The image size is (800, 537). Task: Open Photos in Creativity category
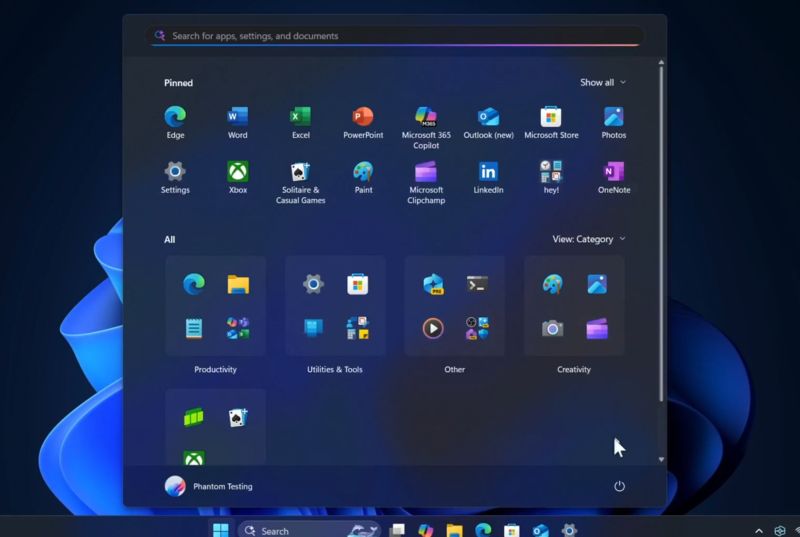(597, 284)
